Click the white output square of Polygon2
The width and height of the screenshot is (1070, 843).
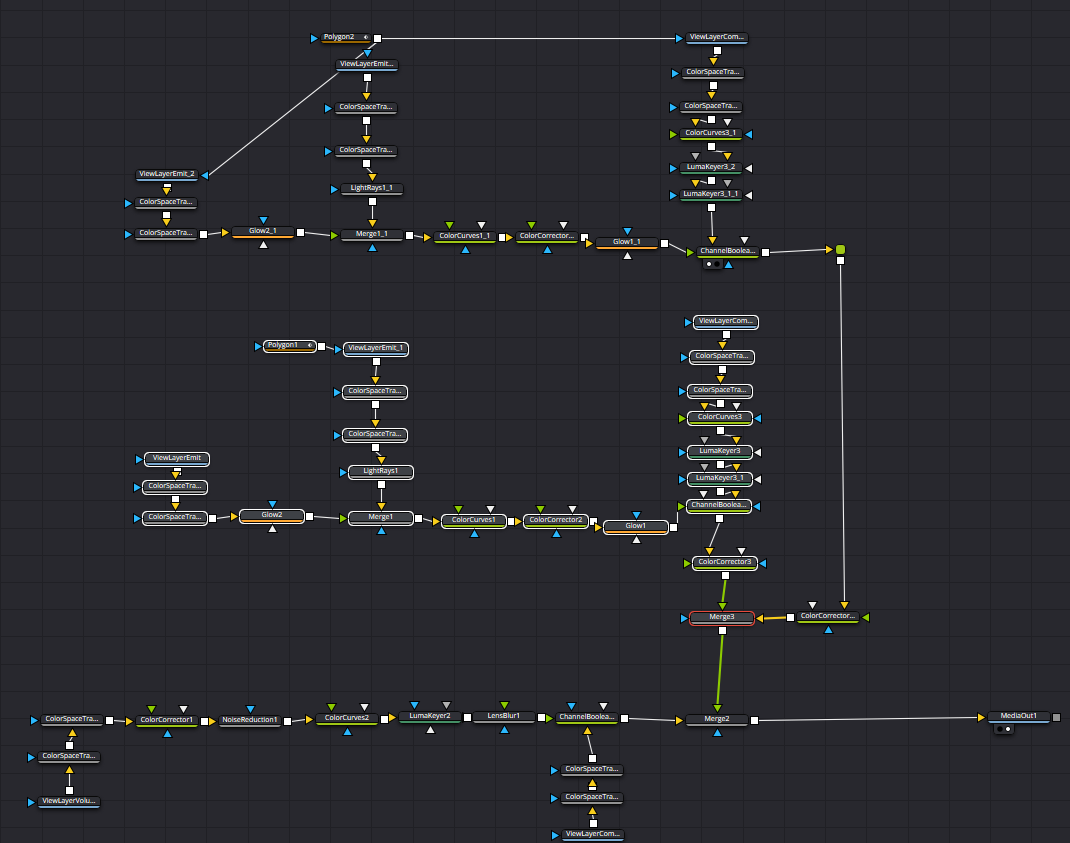coord(377,38)
